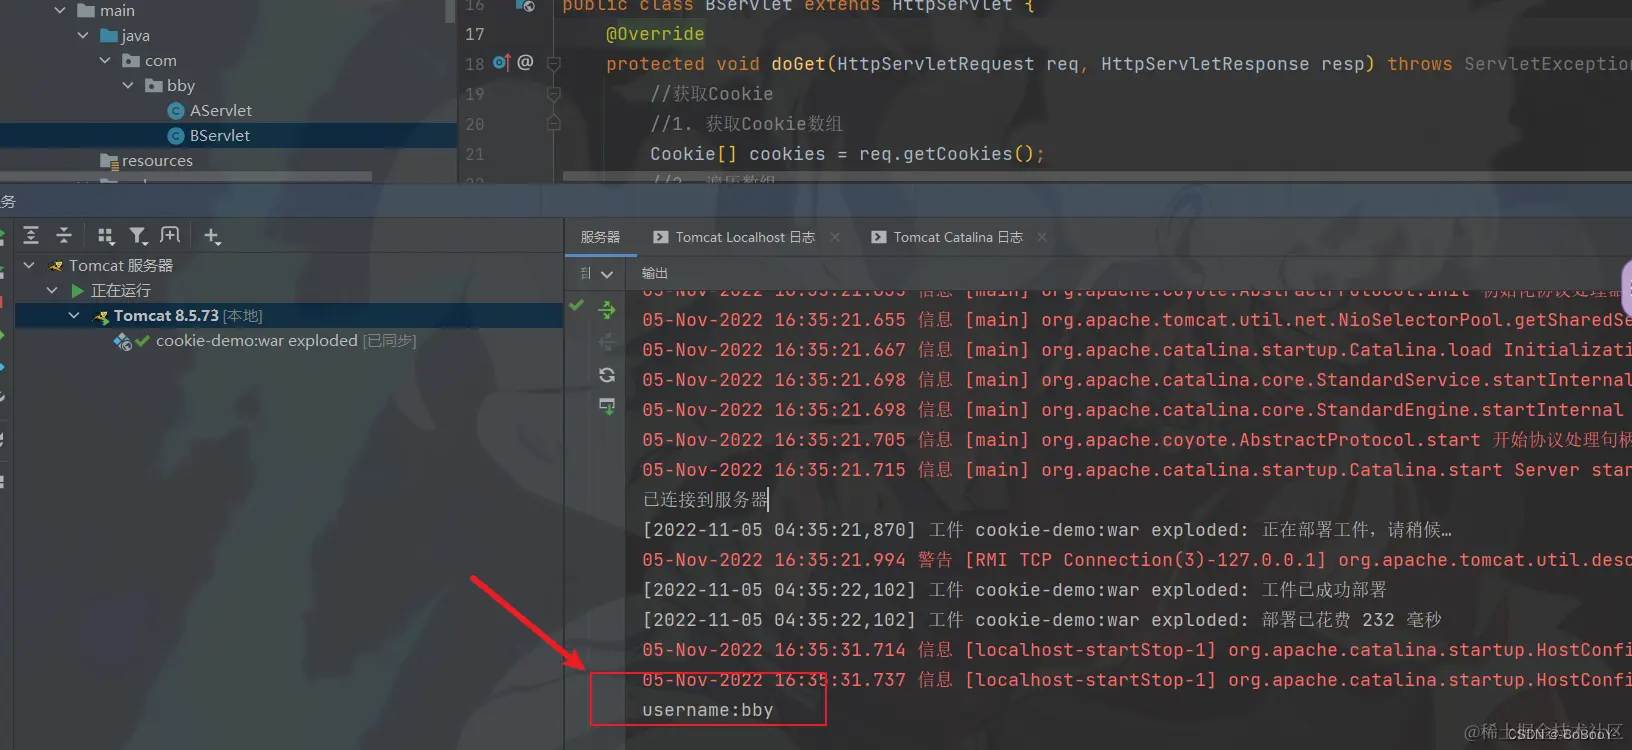The width and height of the screenshot is (1632, 750).
Task: Click the green Deploy All icon
Action: pyautogui.click(x=607, y=310)
